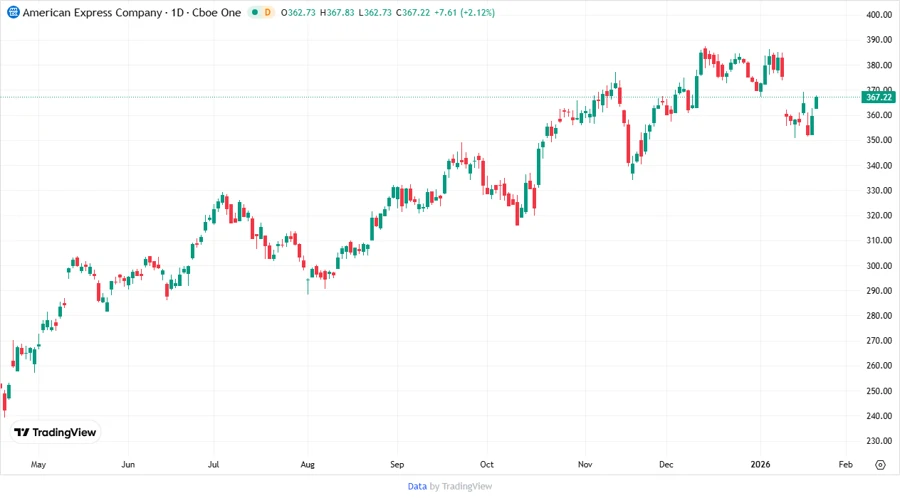Image resolution: width=900 pixels, height=498 pixels.
Task: Click the change value +7.61 (+2.12%)
Action: point(464,13)
